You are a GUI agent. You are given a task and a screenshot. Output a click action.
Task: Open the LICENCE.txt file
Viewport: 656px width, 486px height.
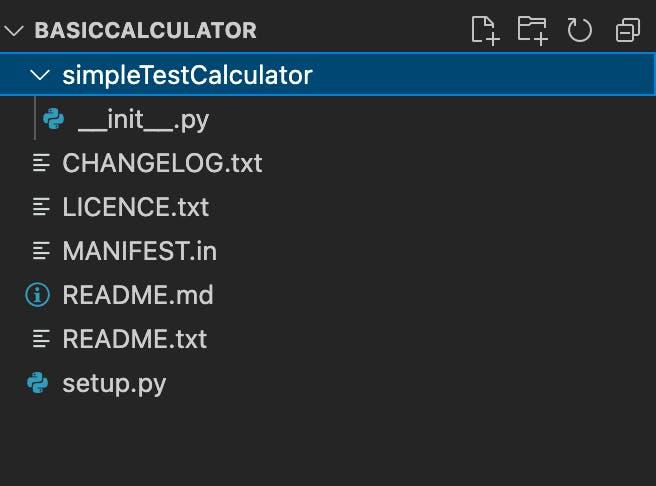coord(135,207)
